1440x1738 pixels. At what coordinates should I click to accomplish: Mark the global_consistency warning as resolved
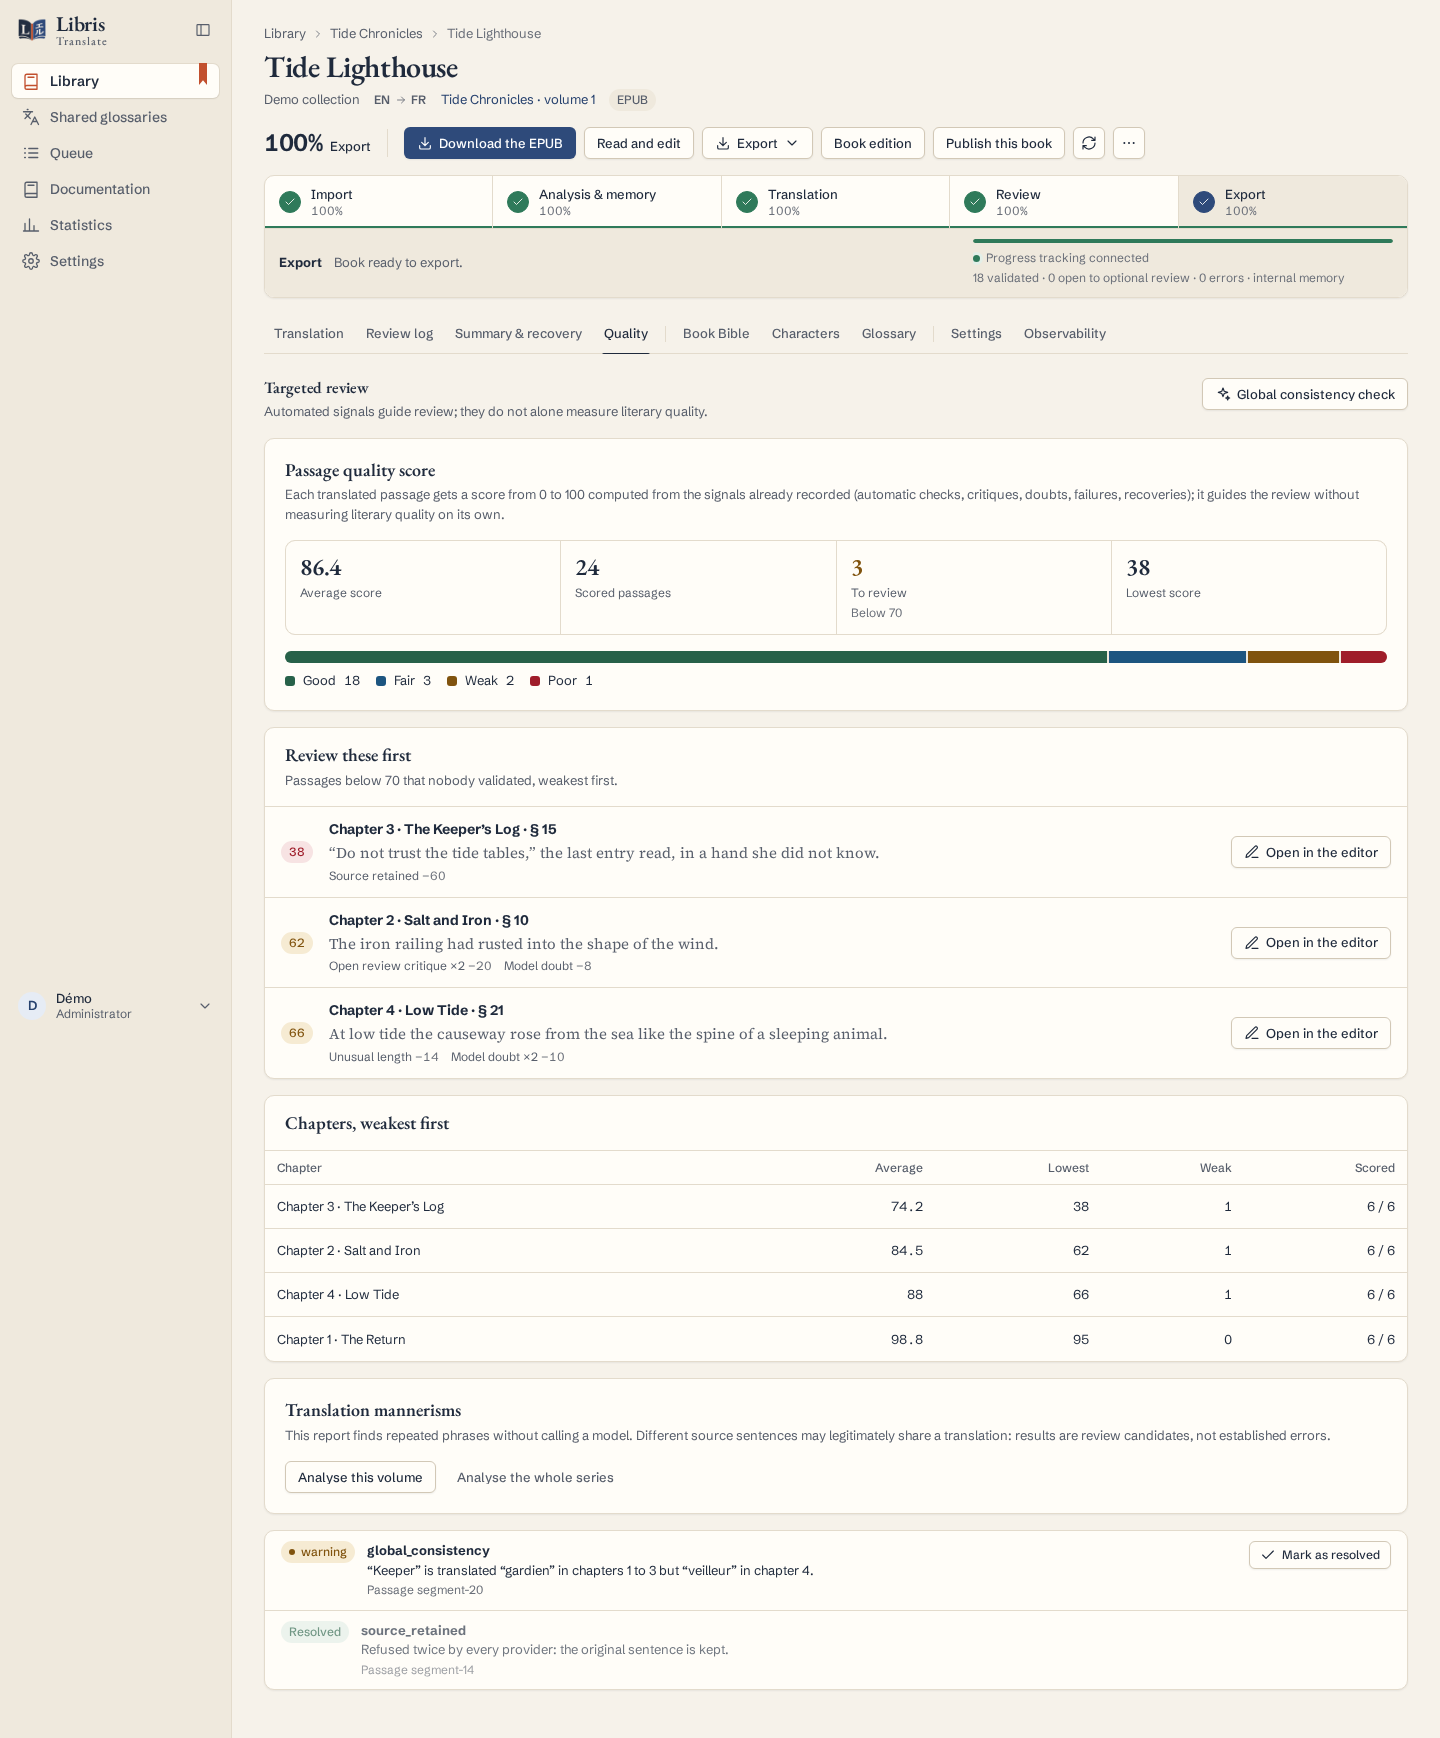[x=1319, y=1555]
